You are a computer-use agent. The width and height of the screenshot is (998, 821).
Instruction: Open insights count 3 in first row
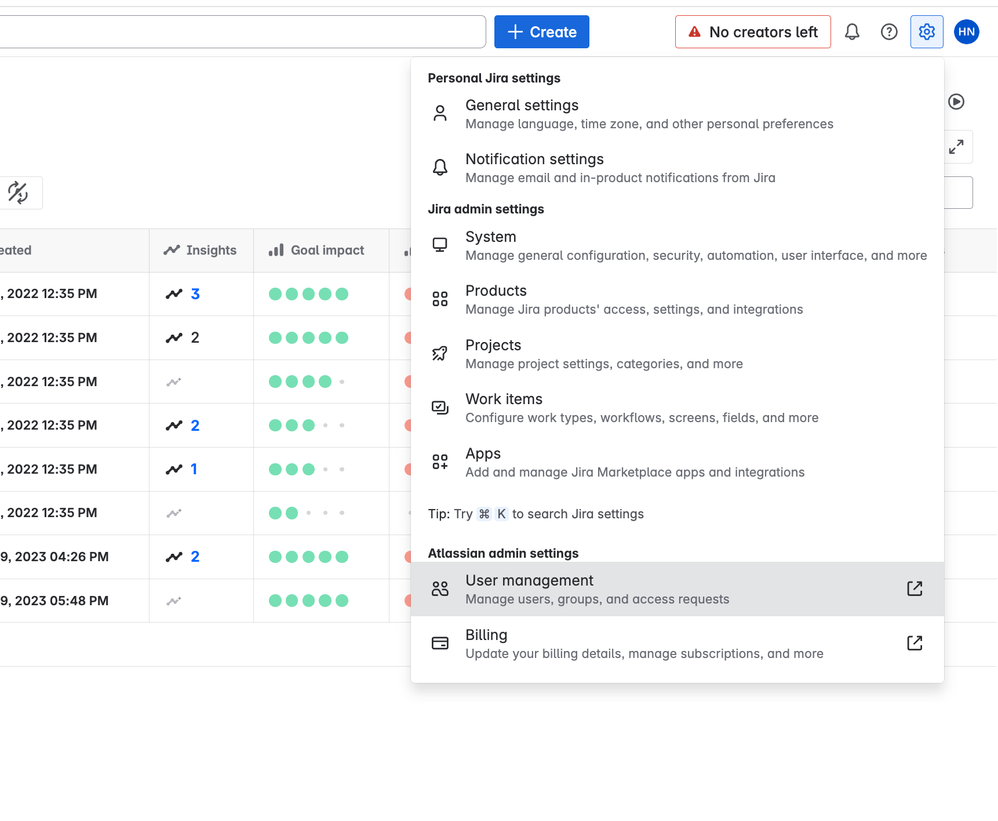tap(195, 294)
